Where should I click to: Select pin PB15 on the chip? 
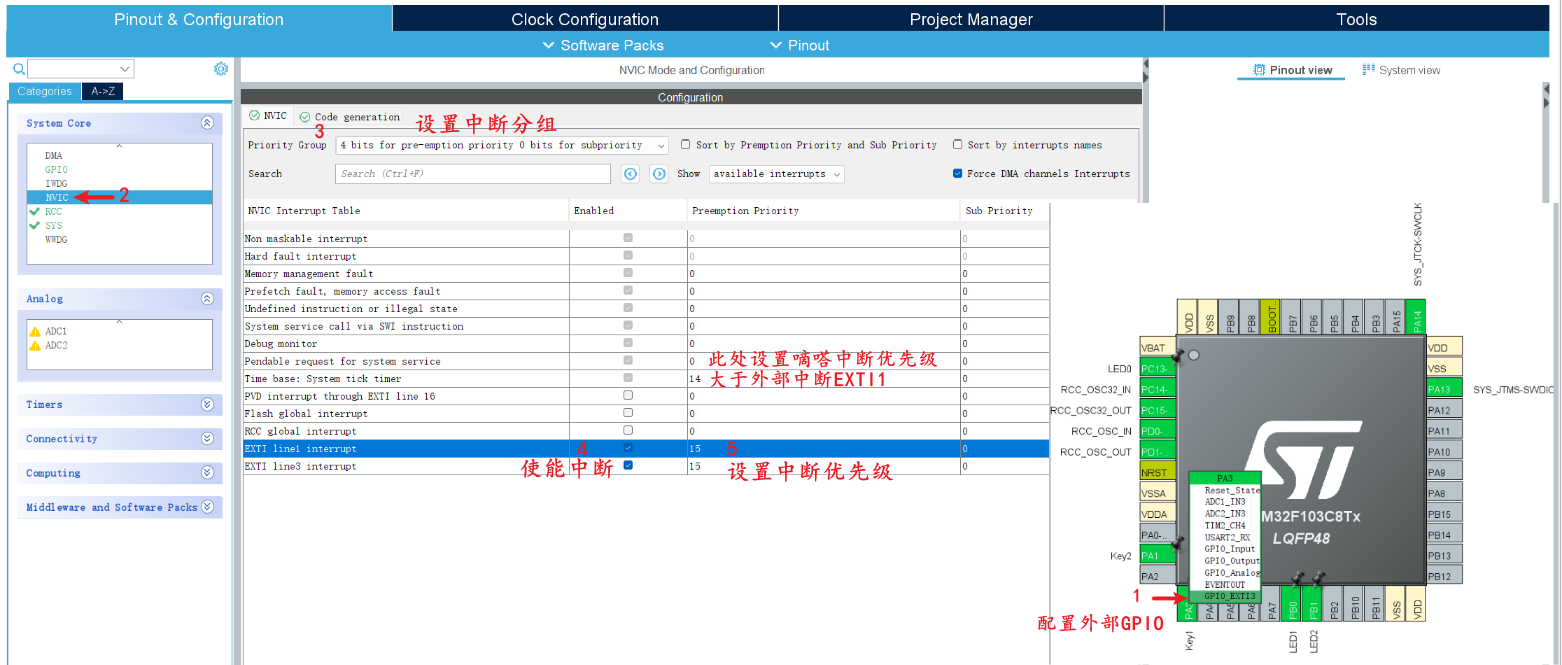1444,514
